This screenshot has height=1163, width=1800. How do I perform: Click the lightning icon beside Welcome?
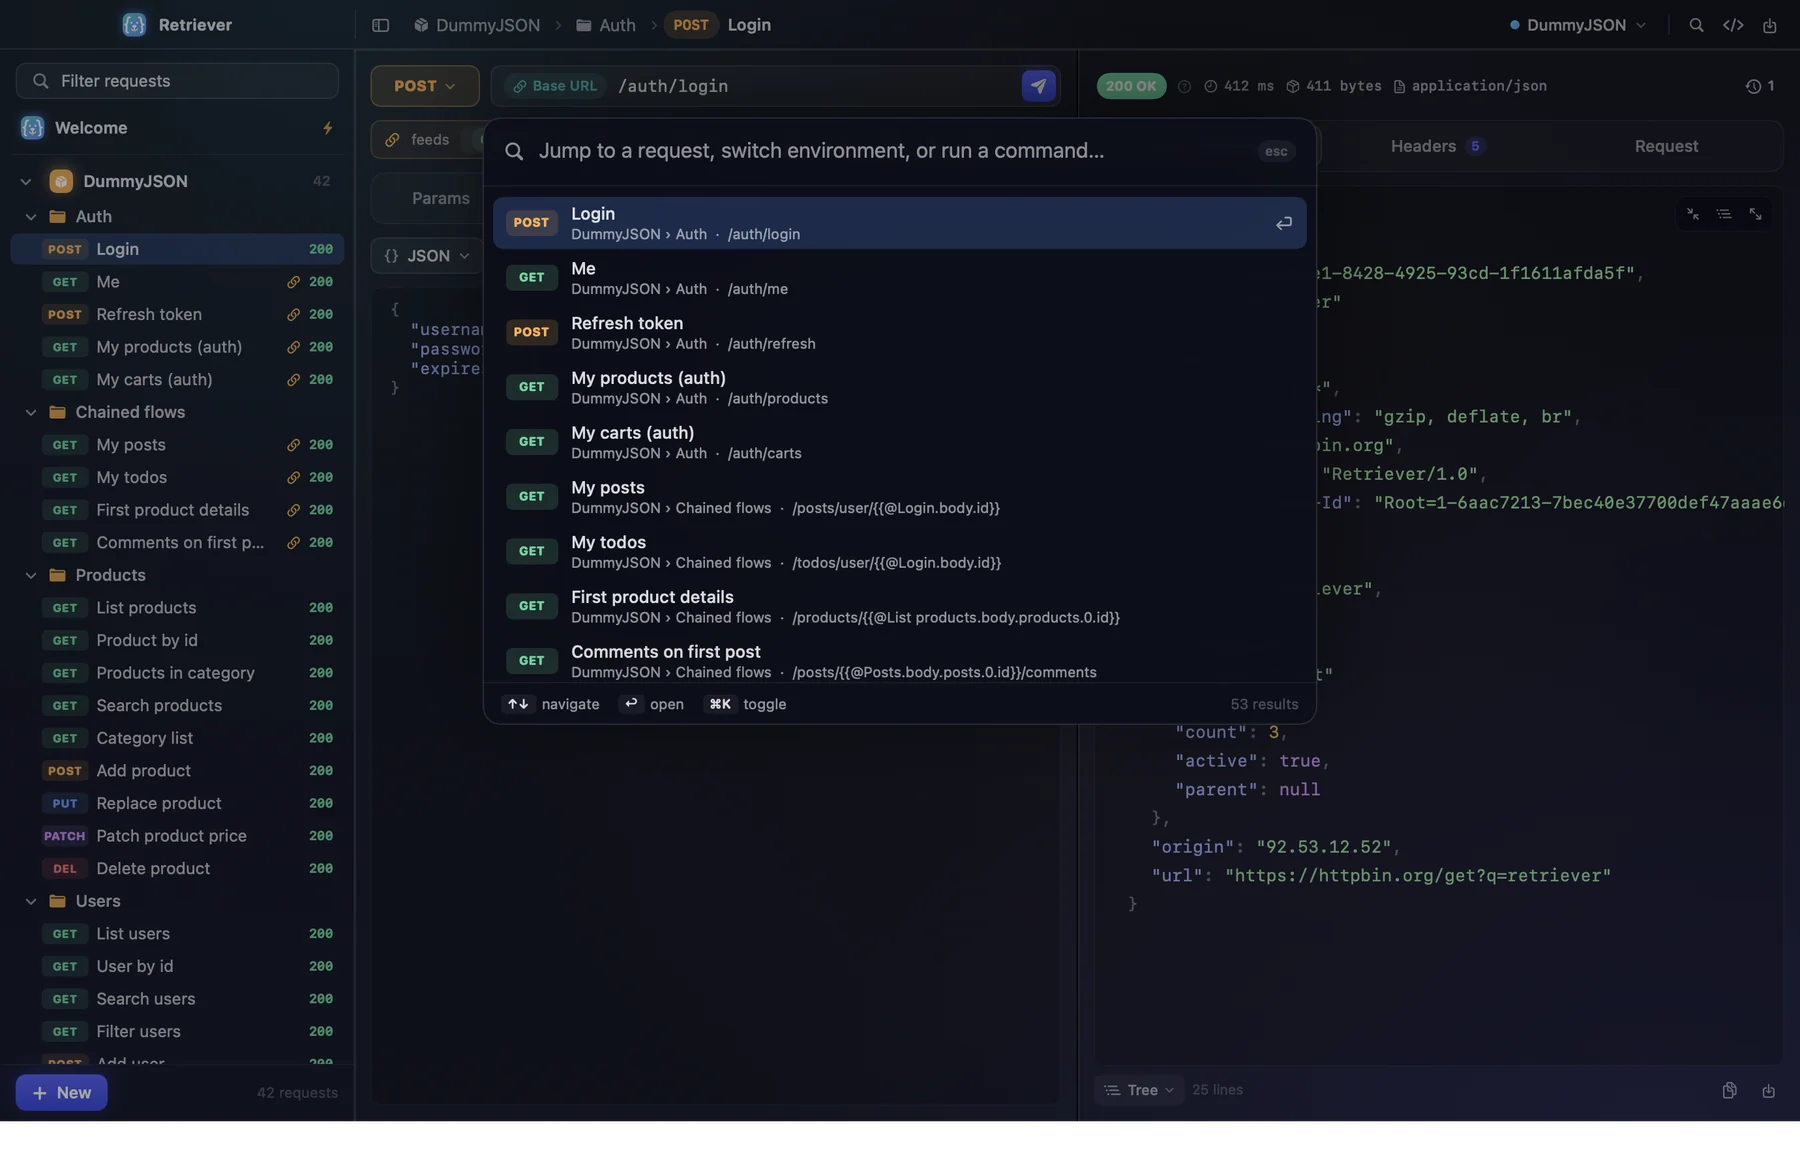pos(327,128)
